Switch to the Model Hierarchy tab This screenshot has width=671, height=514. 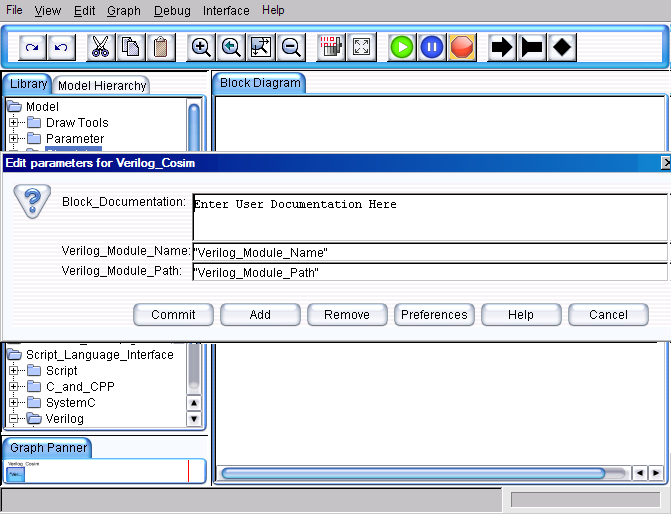pyautogui.click(x=102, y=86)
